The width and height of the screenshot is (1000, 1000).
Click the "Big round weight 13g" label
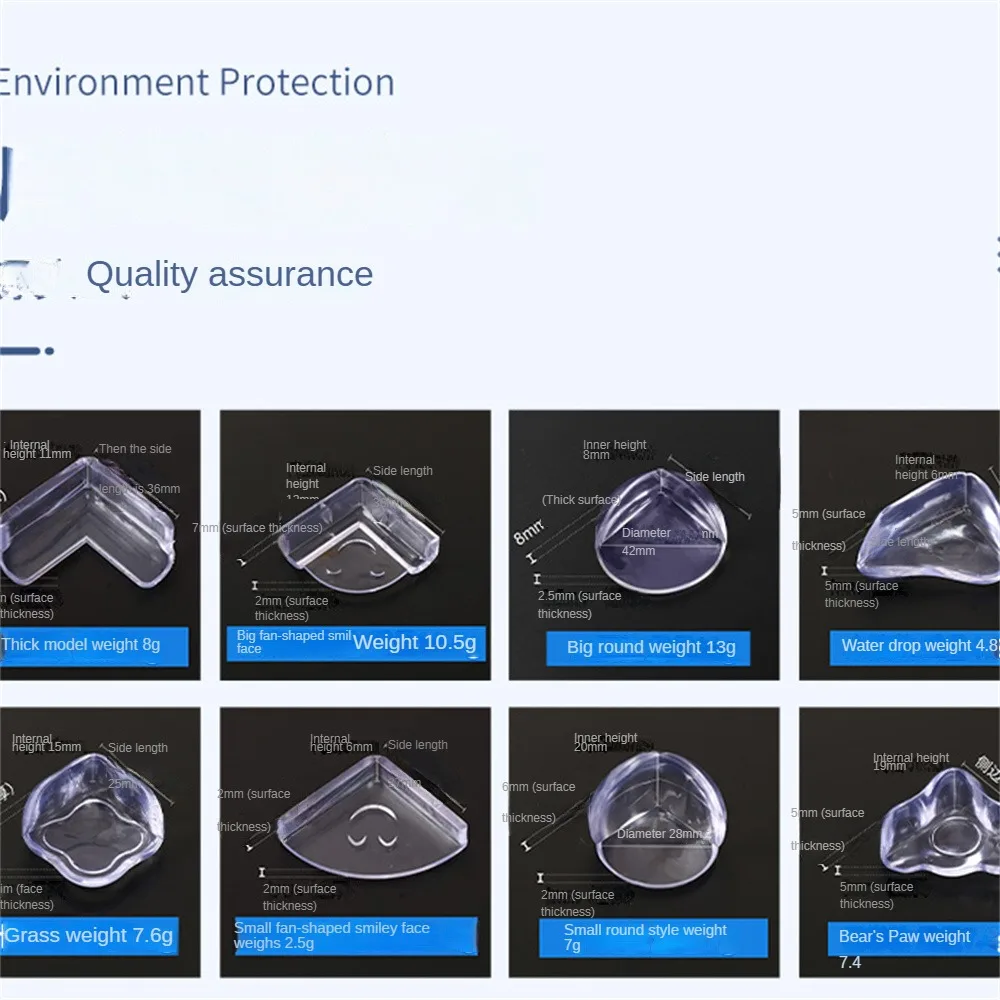(651, 647)
